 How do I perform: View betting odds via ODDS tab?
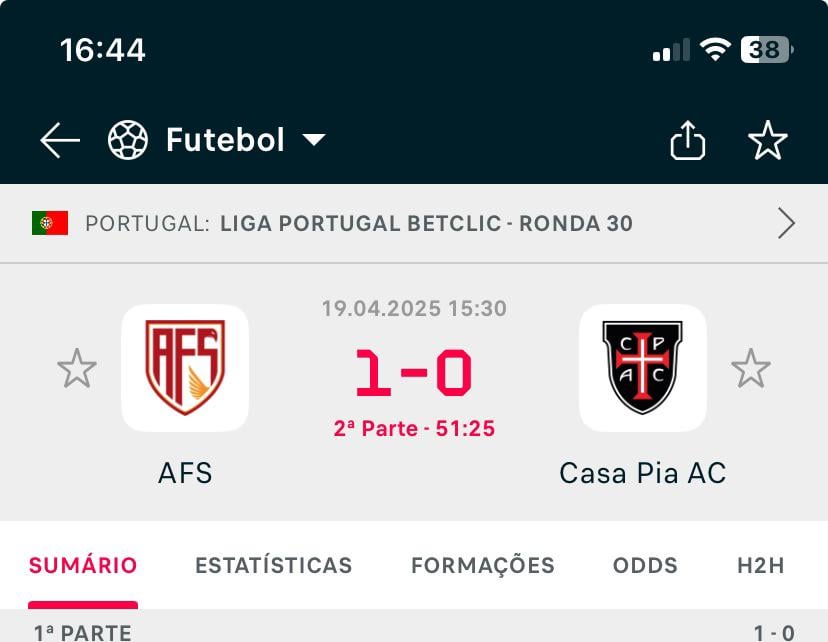(645, 565)
